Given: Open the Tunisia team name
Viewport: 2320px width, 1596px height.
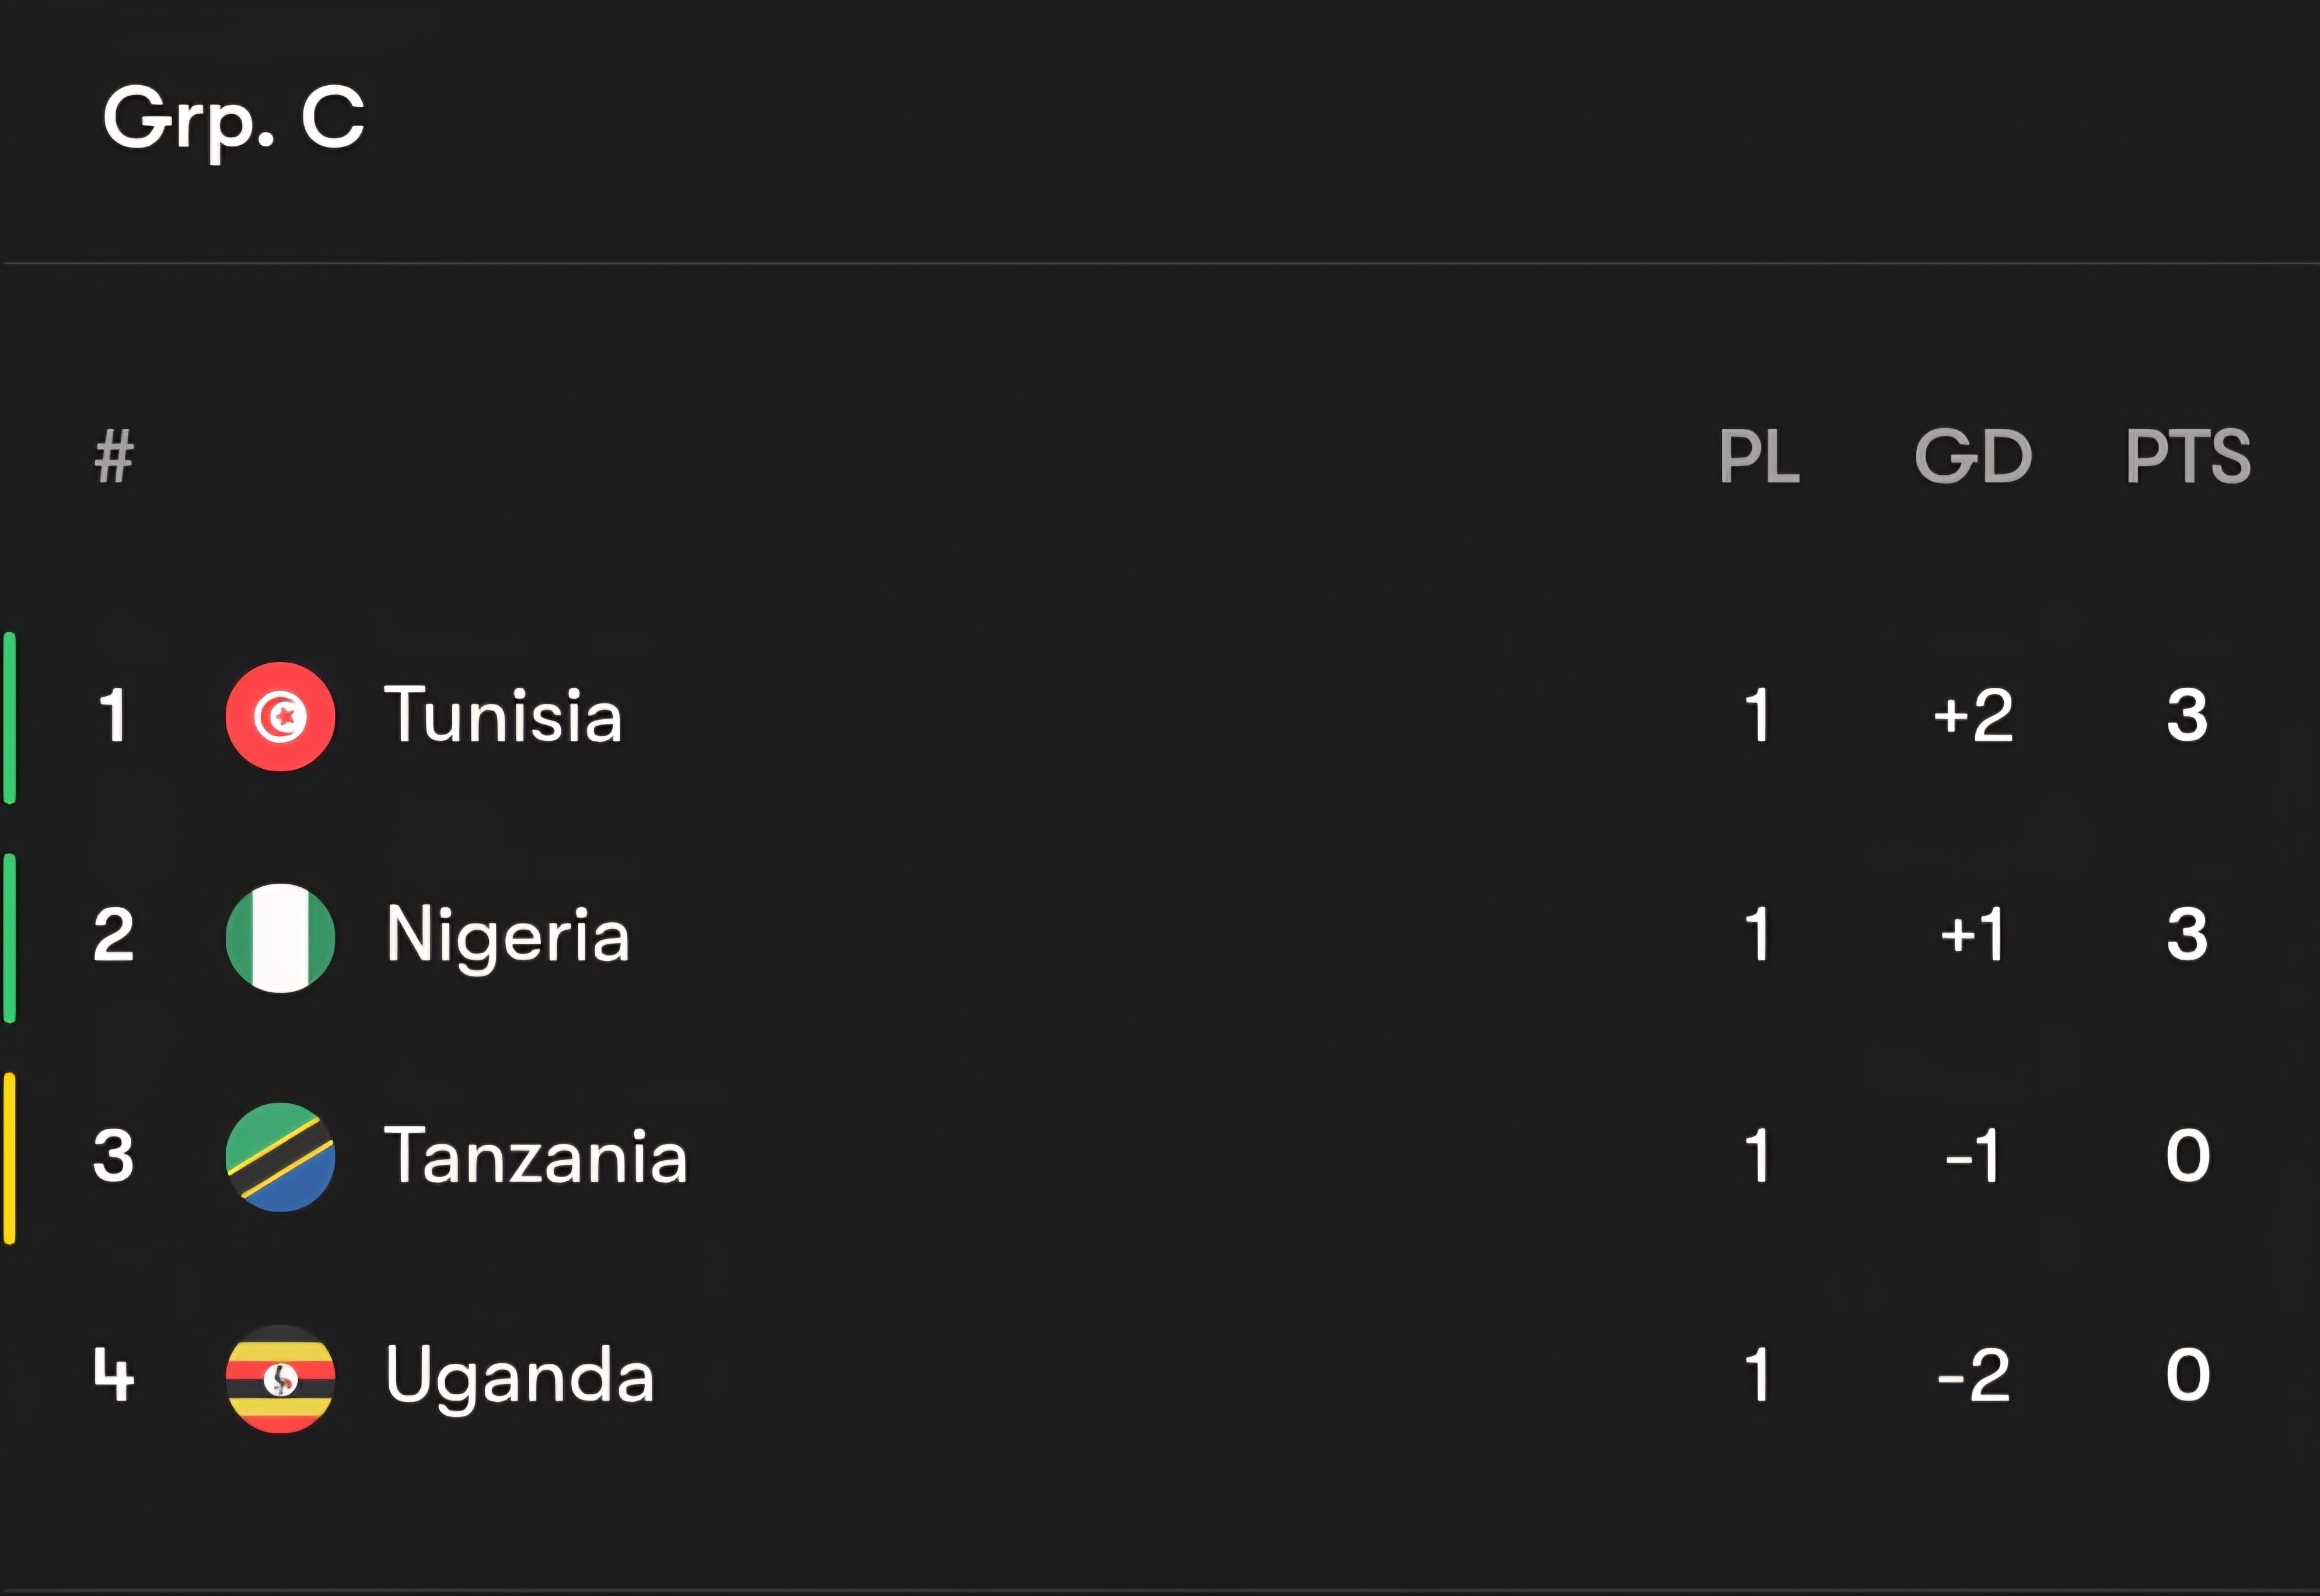Looking at the screenshot, I should click(503, 716).
